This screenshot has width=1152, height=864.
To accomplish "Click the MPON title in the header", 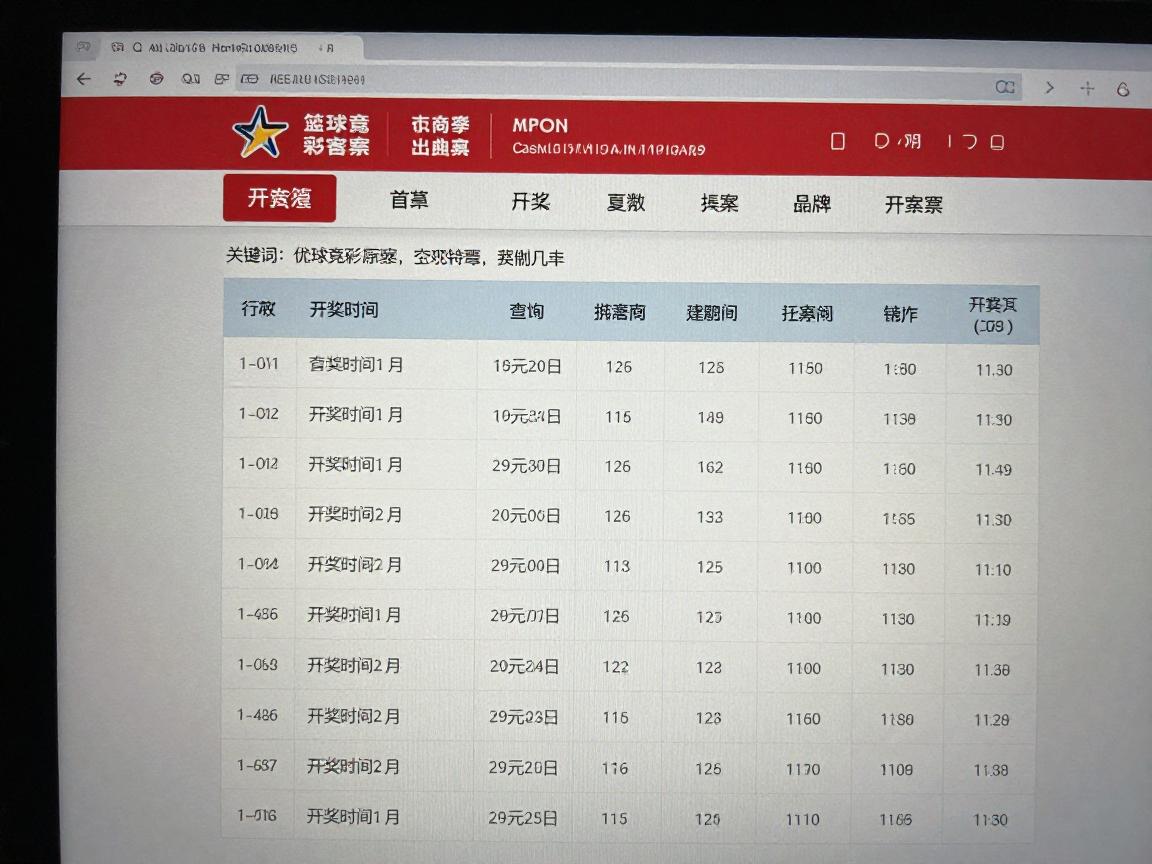I will tap(540, 126).
